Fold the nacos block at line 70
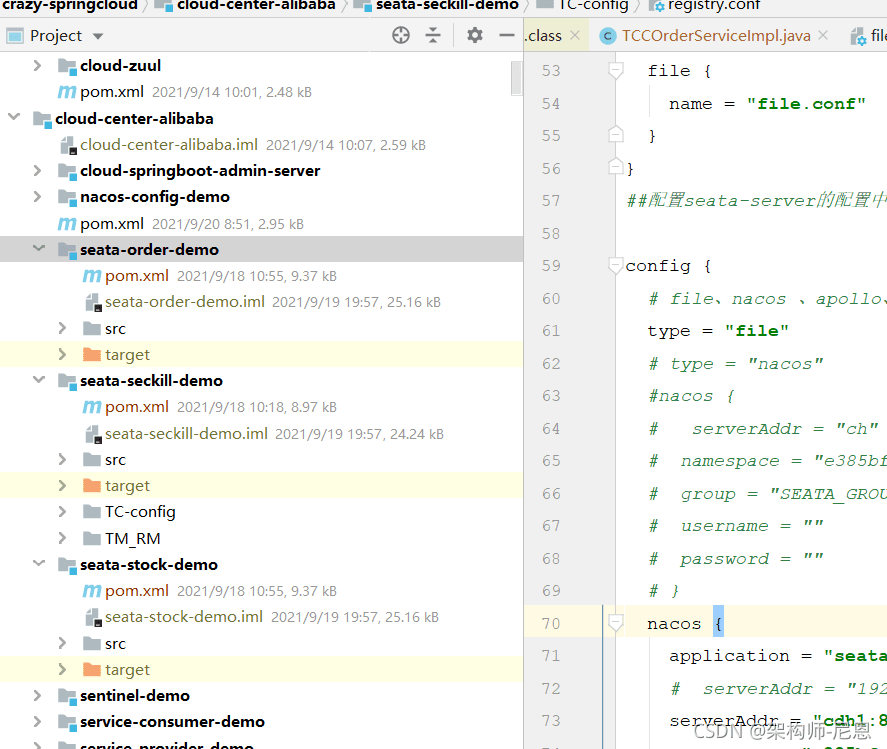This screenshot has width=887, height=749. pyautogui.click(x=615, y=623)
